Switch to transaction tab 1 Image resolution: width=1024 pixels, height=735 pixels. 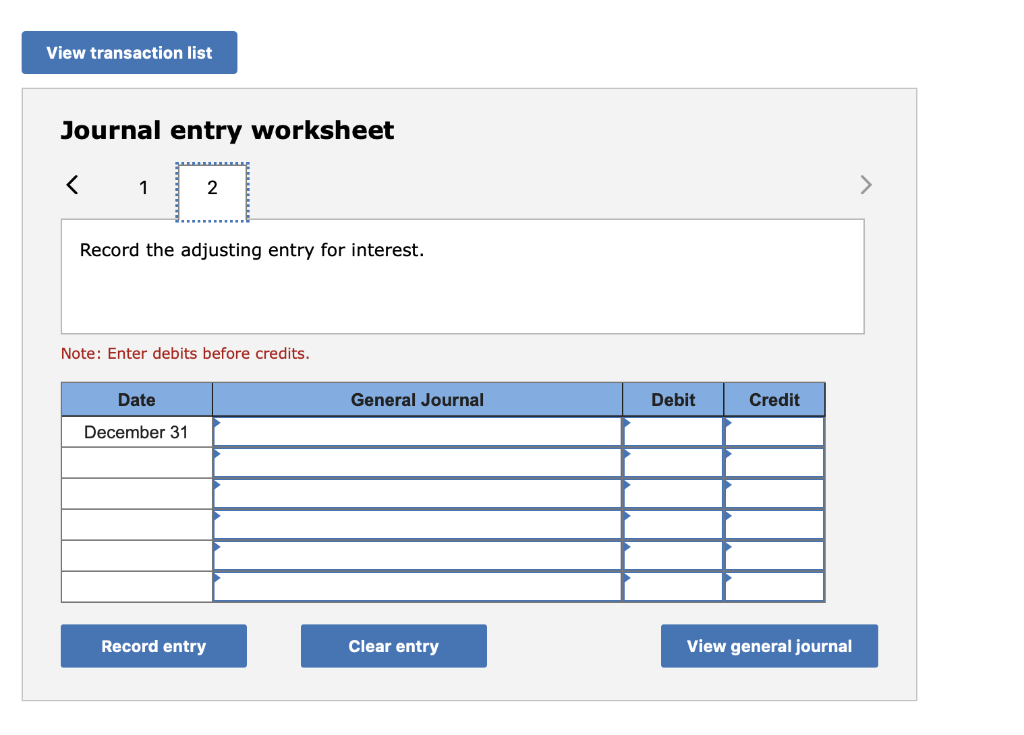click(143, 187)
